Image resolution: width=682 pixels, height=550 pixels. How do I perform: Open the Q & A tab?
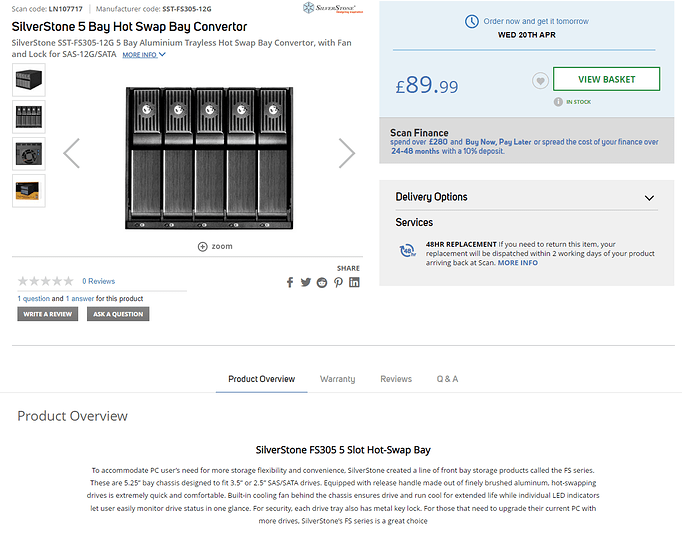pyautogui.click(x=447, y=379)
